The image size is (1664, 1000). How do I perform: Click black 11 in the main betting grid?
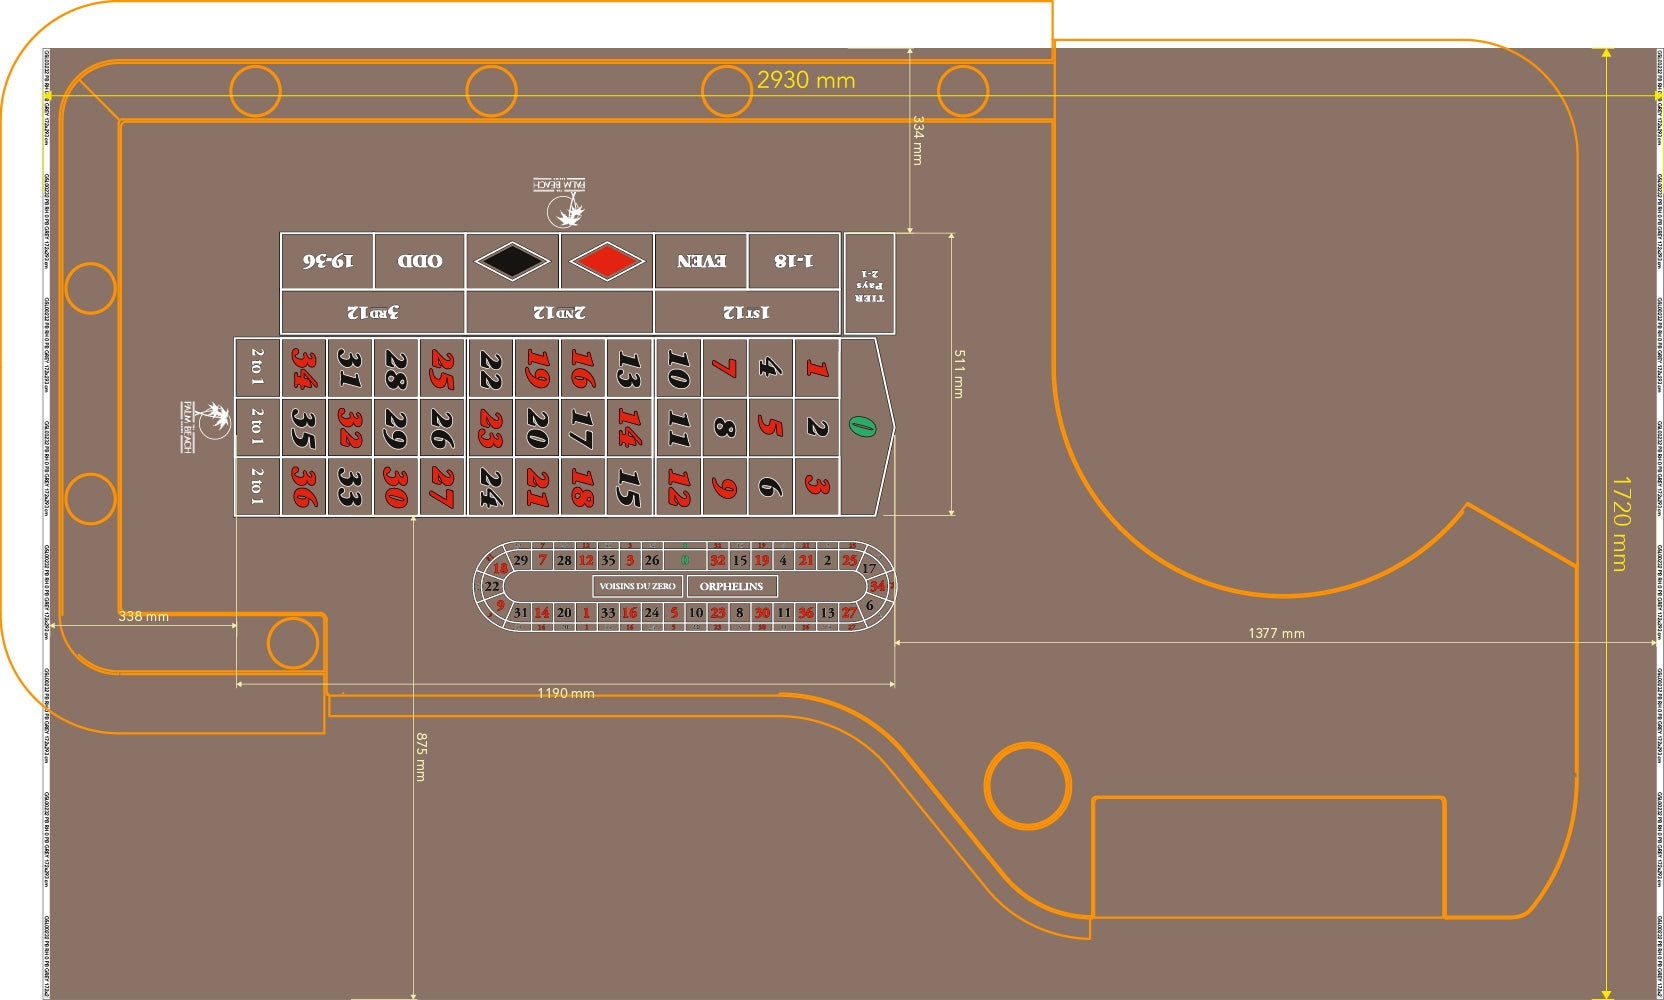678,427
